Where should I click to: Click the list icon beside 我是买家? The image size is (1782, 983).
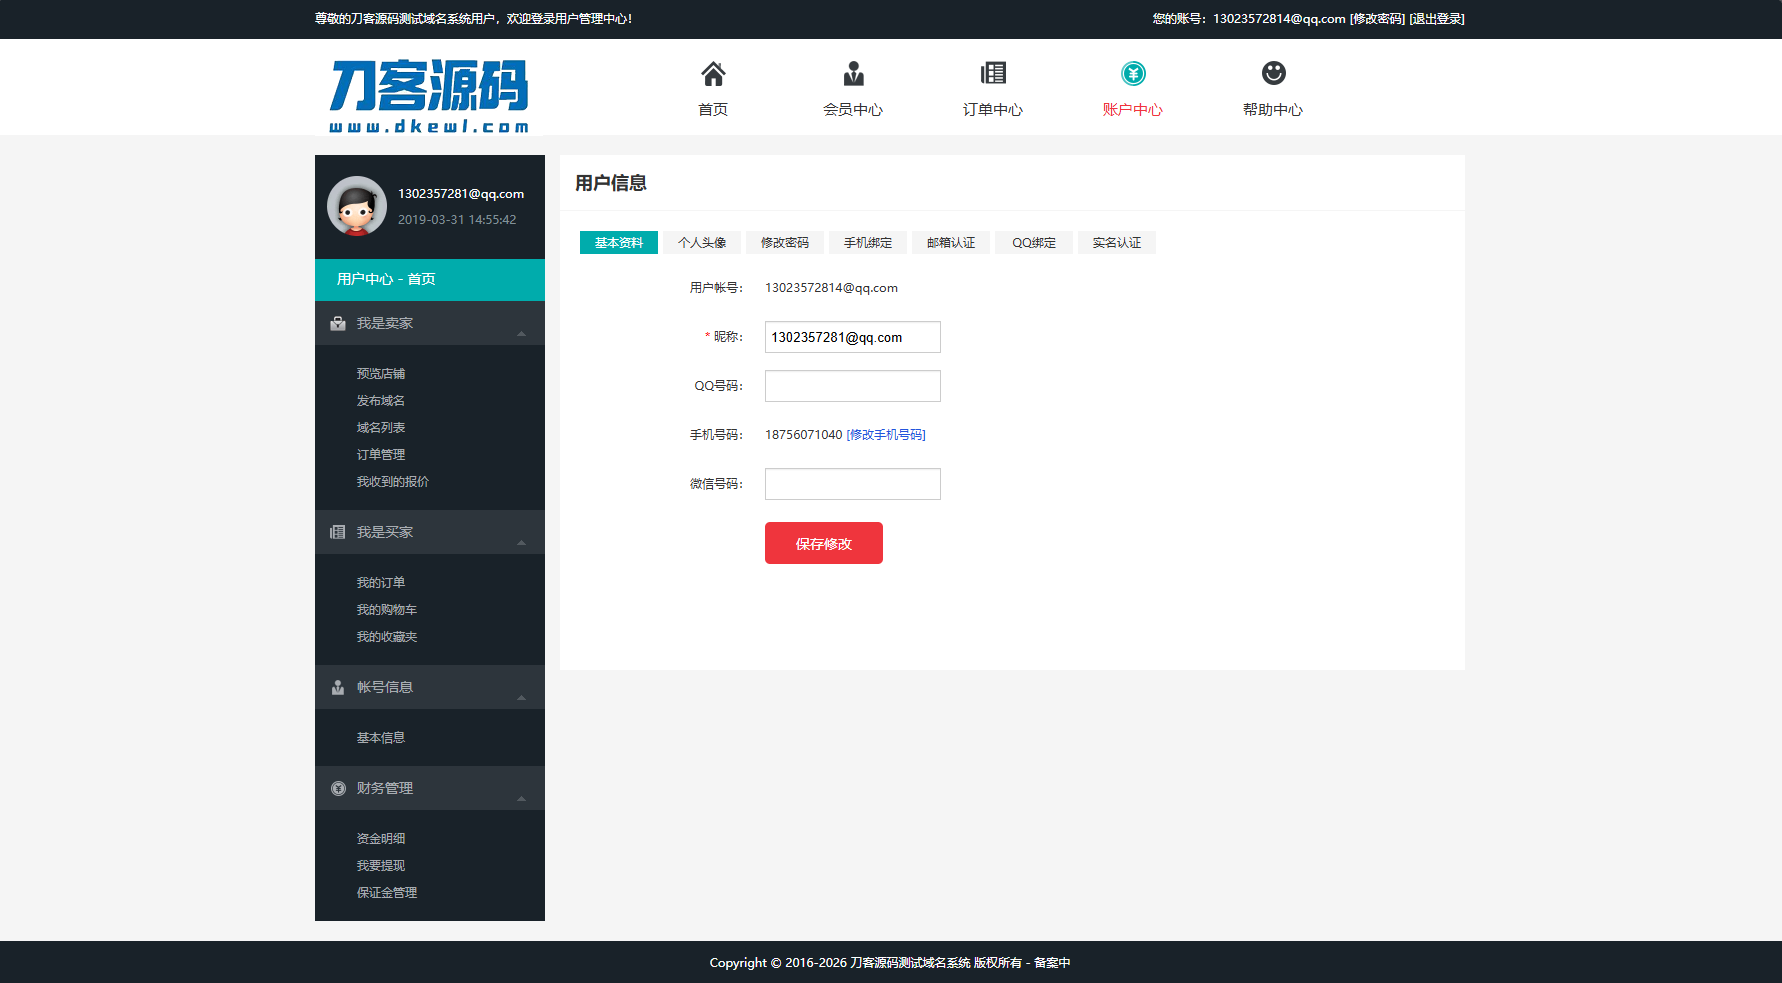(x=337, y=531)
